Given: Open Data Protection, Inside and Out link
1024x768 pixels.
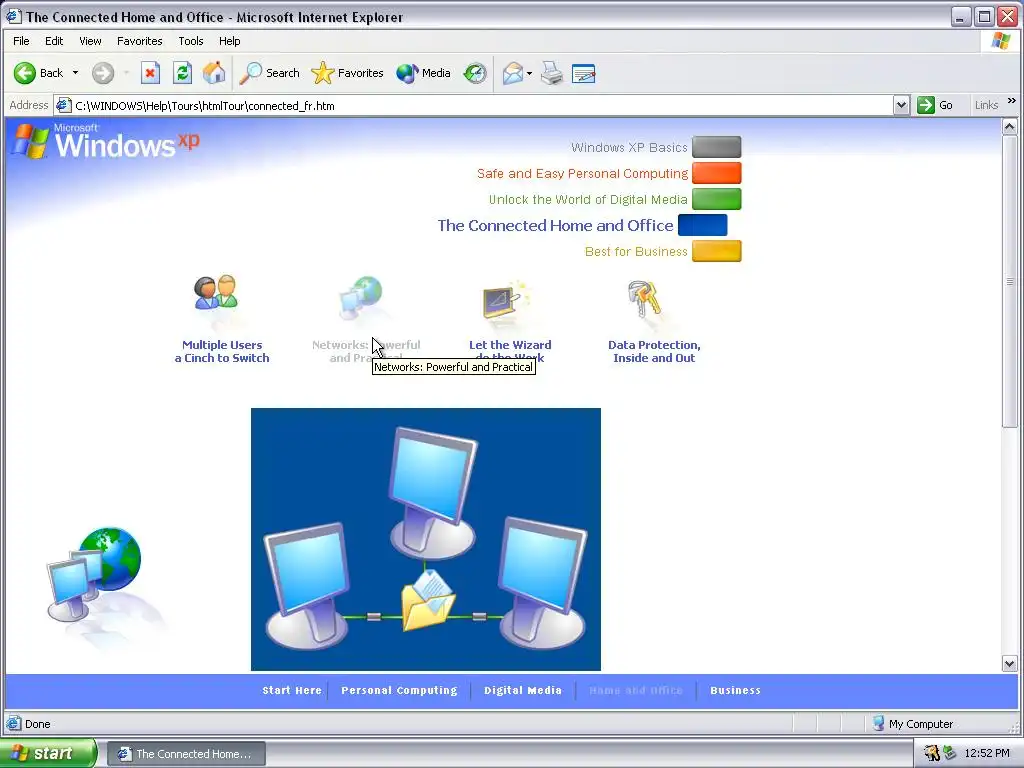Looking at the screenshot, I should pos(654,351).
